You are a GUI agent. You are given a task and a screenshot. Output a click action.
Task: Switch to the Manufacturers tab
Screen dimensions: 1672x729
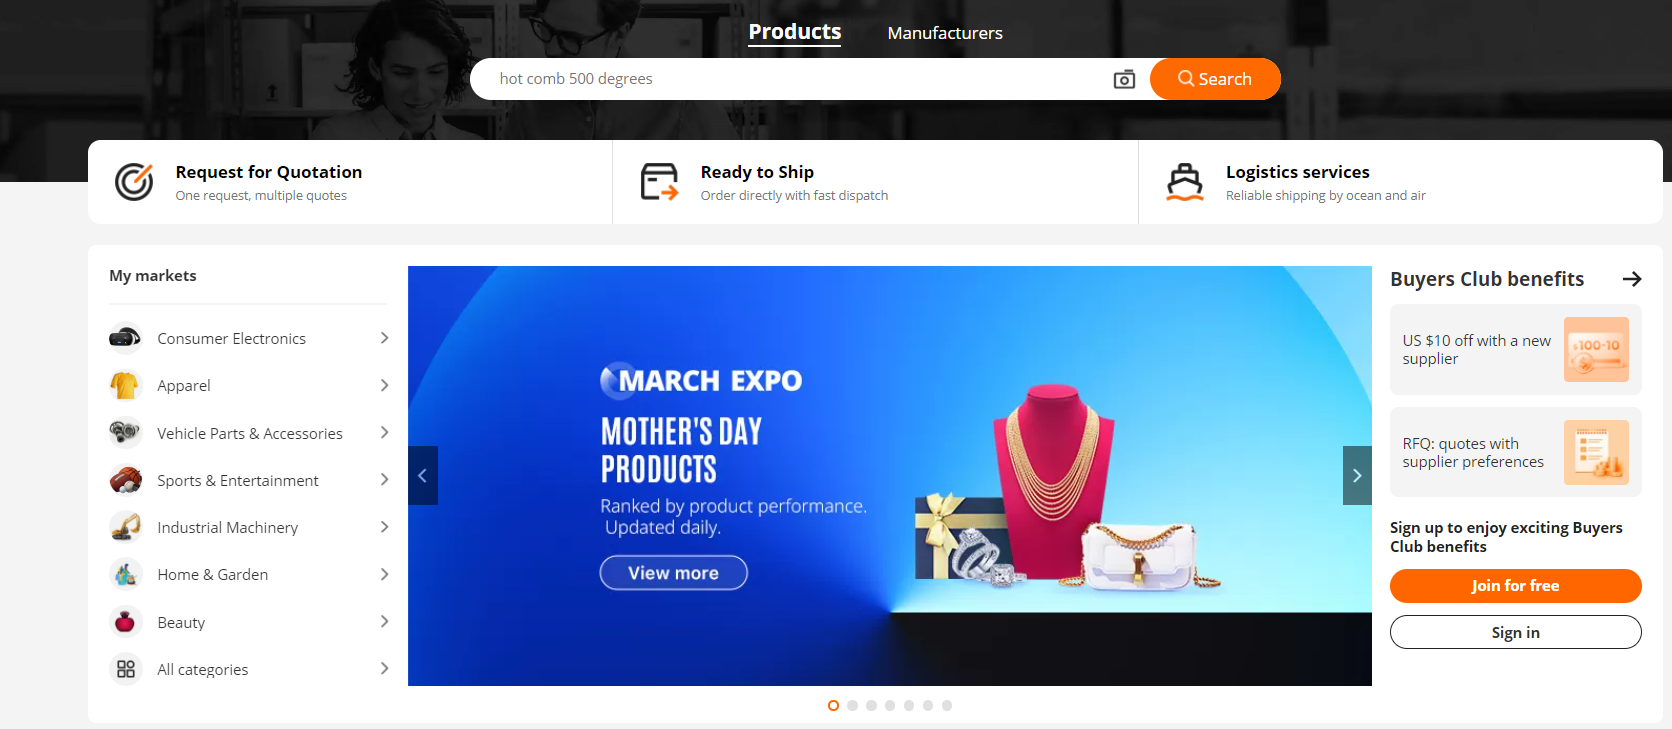(x=945, y=33)
